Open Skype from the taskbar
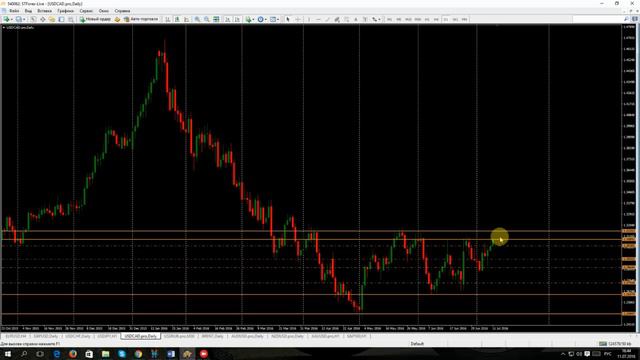The width and height of the screenshot is (640, 360). click(122, 353)
